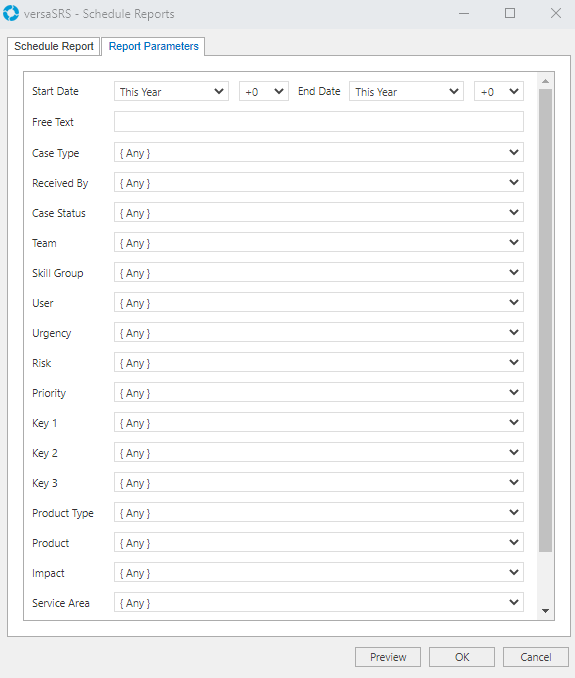Click into the Free Text input field

pos(319,122)
